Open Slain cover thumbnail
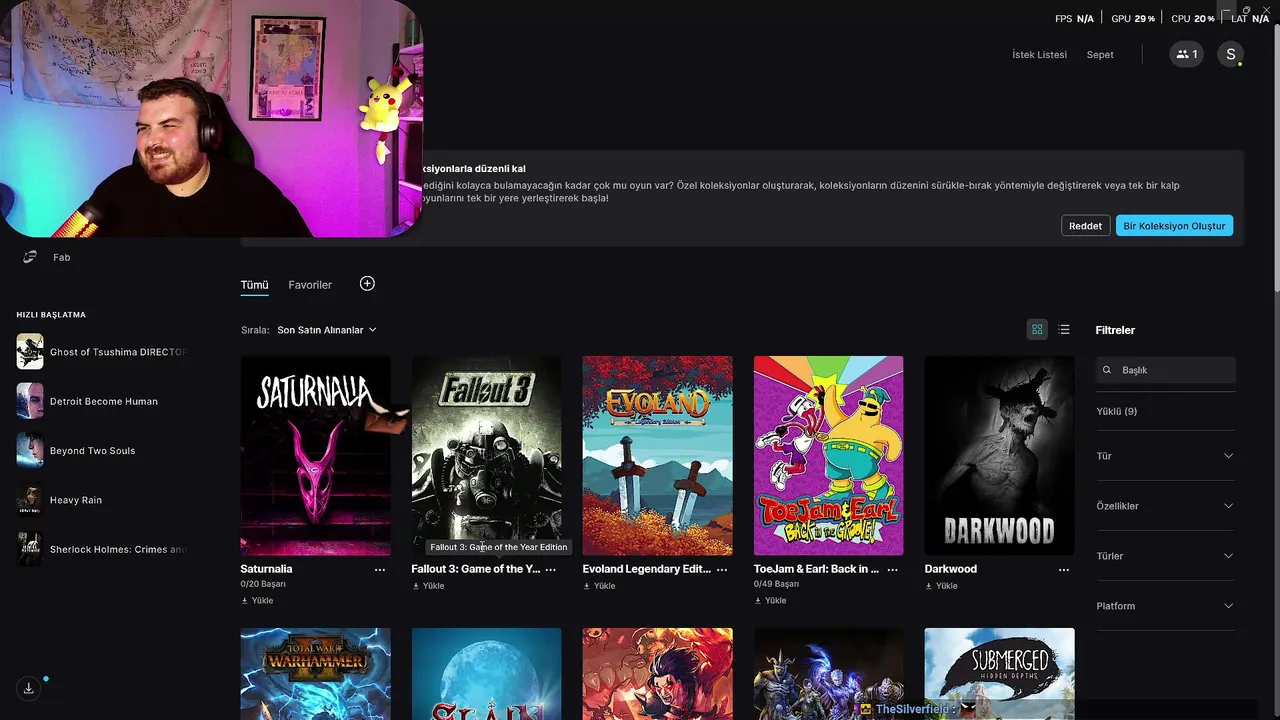Screen dimensions: 1280x720 click(x=486, y=674)
